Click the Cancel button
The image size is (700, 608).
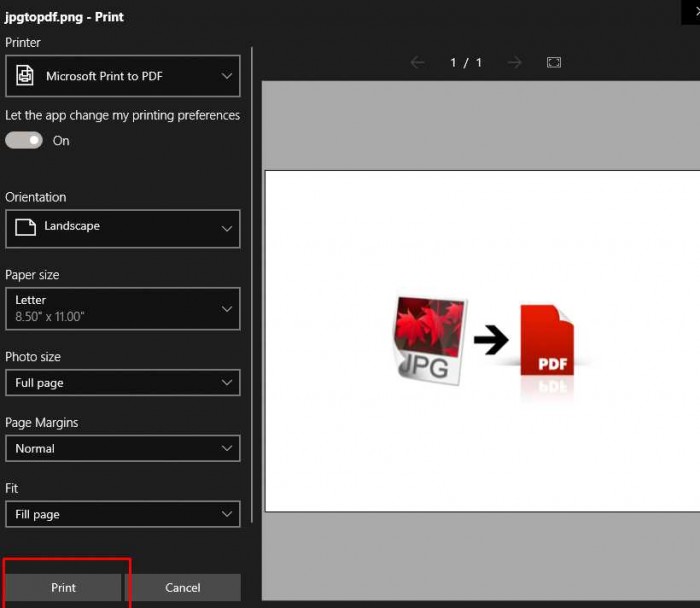point(183,587)
